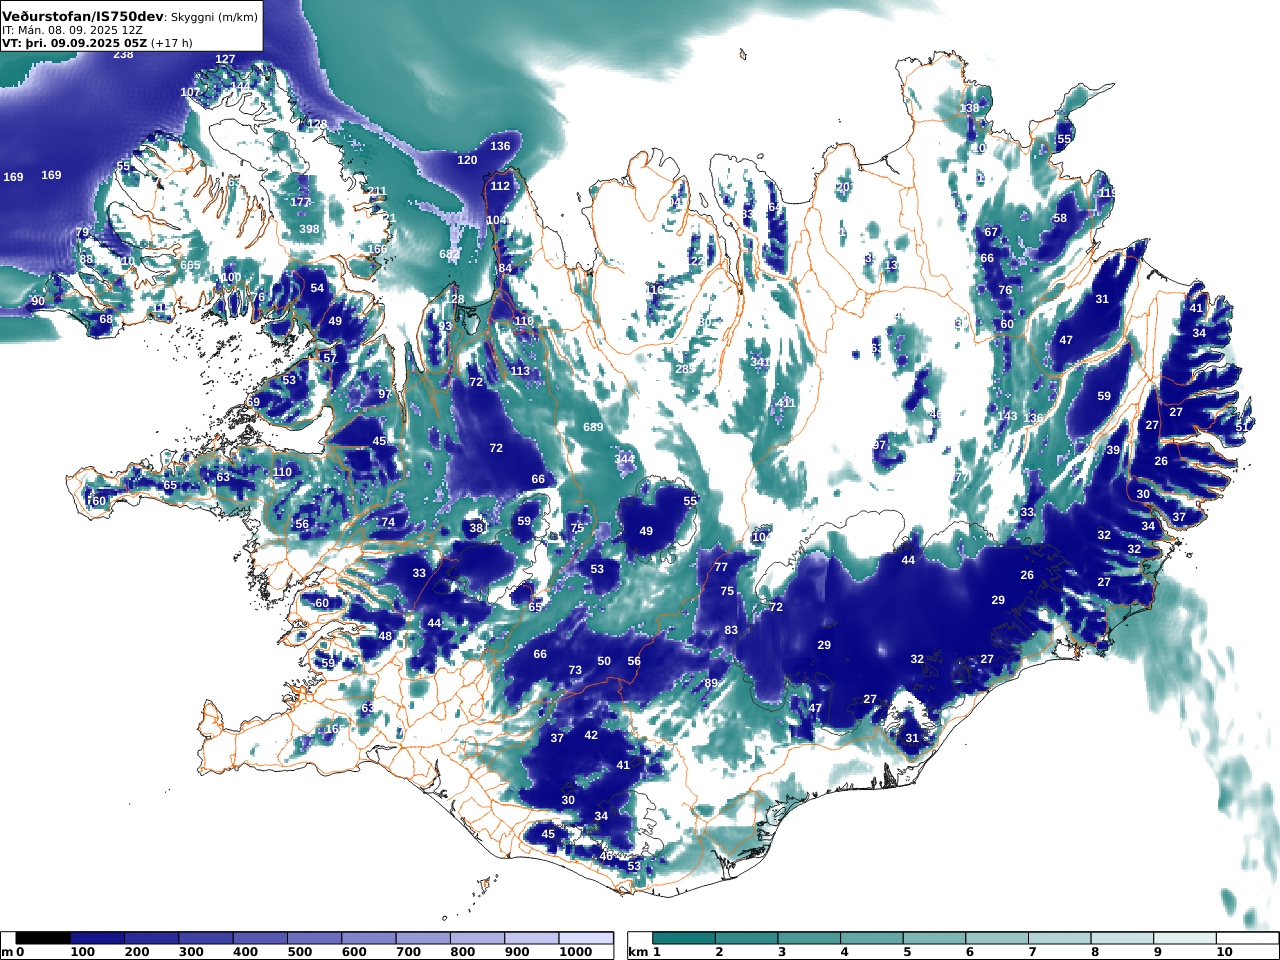Image resolution: width=1280 pixels, height=960 pixels.
Task: Pick the 500–600 m legend color segment
Action: click(x=314, y=938)
